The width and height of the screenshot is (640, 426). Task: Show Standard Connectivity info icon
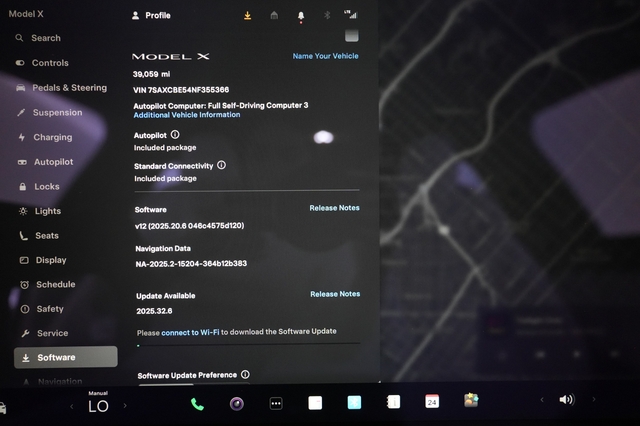coord(221,165)
